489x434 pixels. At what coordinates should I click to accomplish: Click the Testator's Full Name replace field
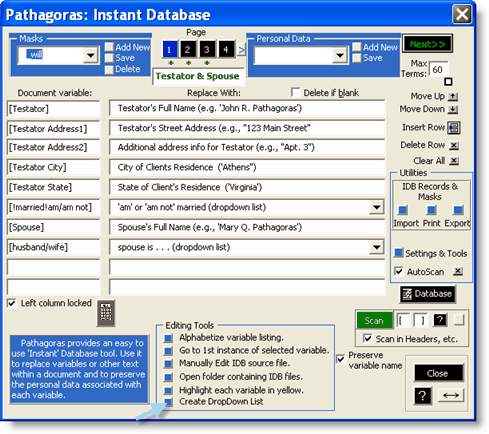pyautogui.click(x=247, y=109)
